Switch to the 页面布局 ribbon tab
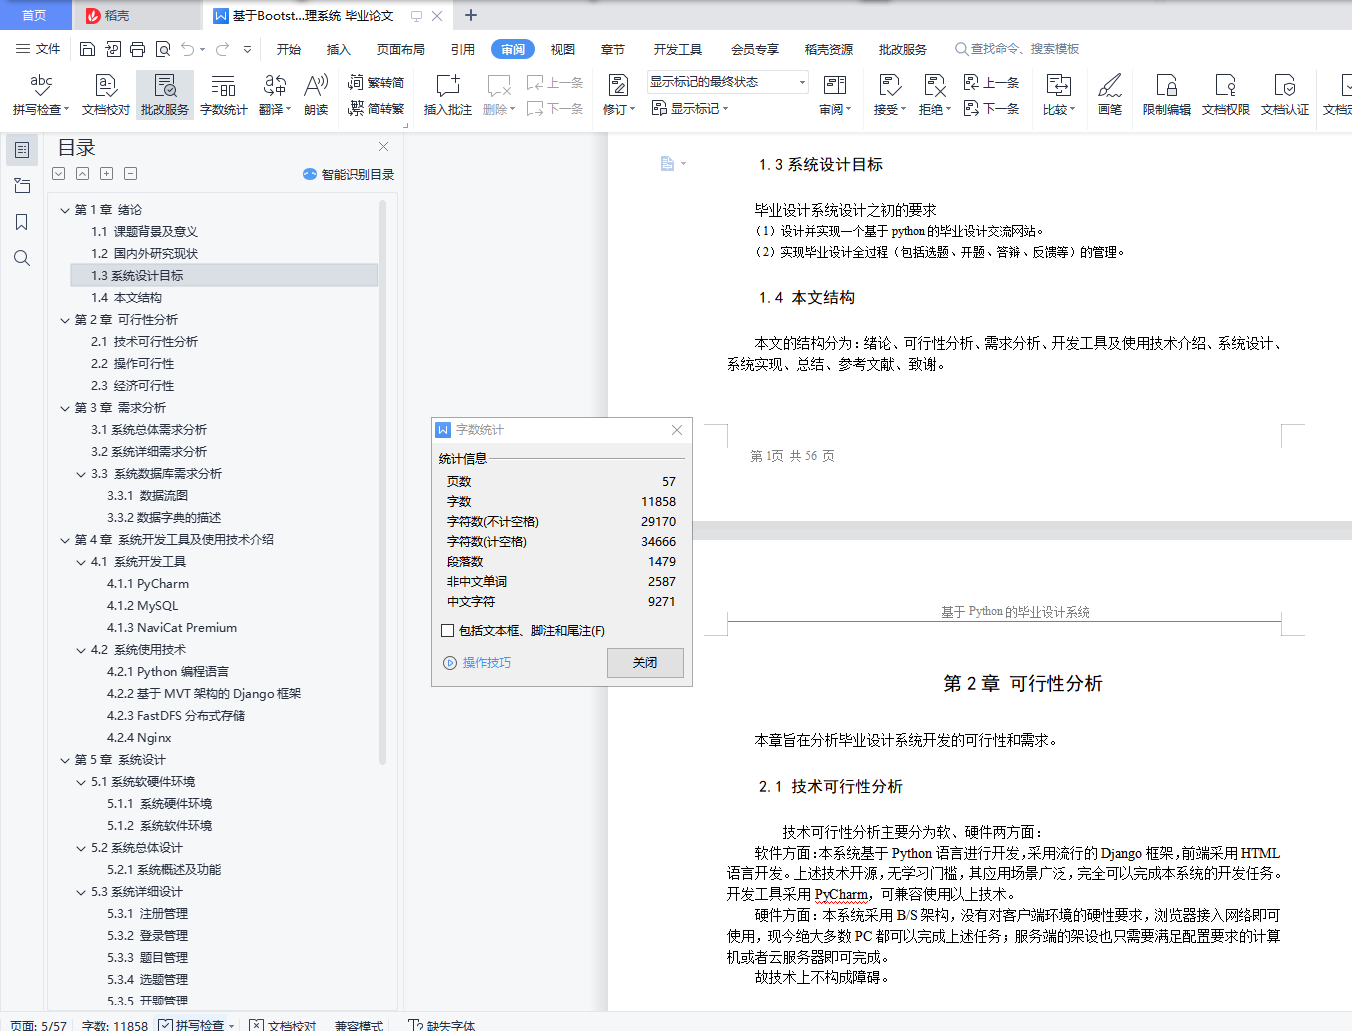Screen dimensions: 1352x1031 401,49
